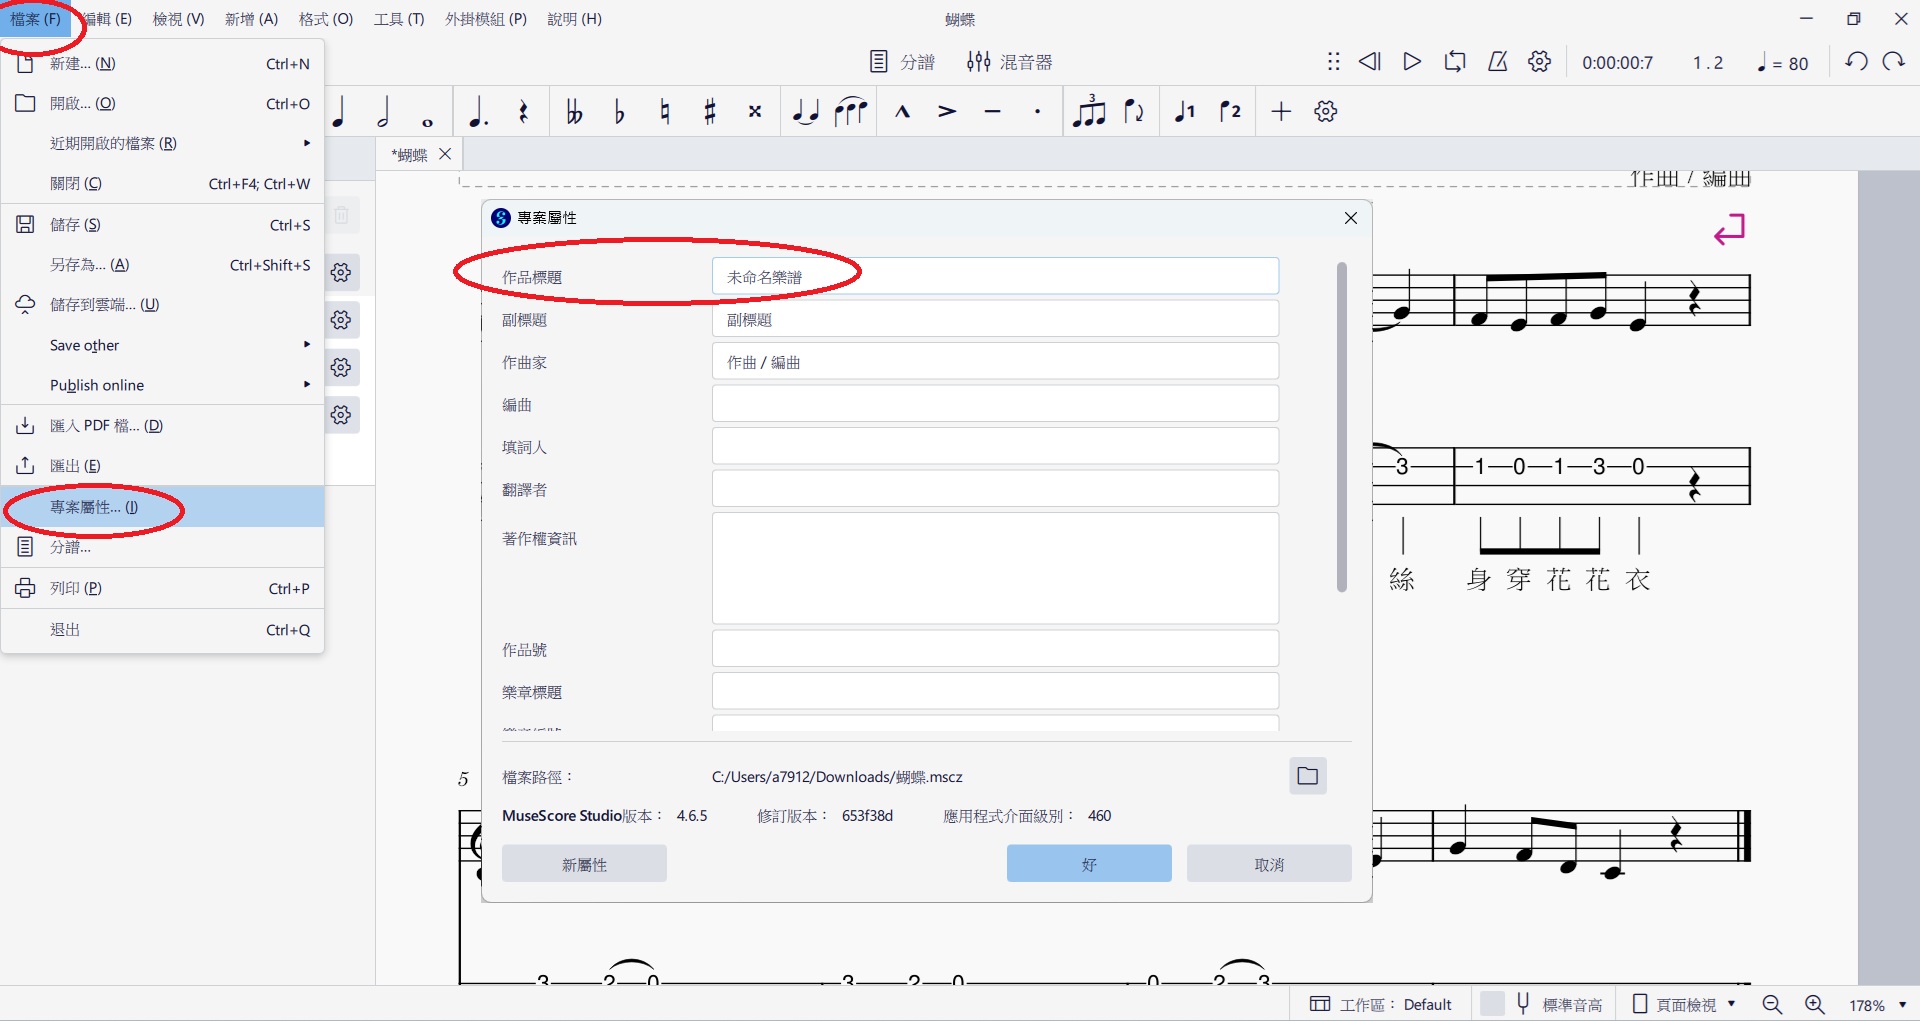Toggle the loop playback icon
1920x1021 pixels.
pyautogui.click(x=1454, y=62)
